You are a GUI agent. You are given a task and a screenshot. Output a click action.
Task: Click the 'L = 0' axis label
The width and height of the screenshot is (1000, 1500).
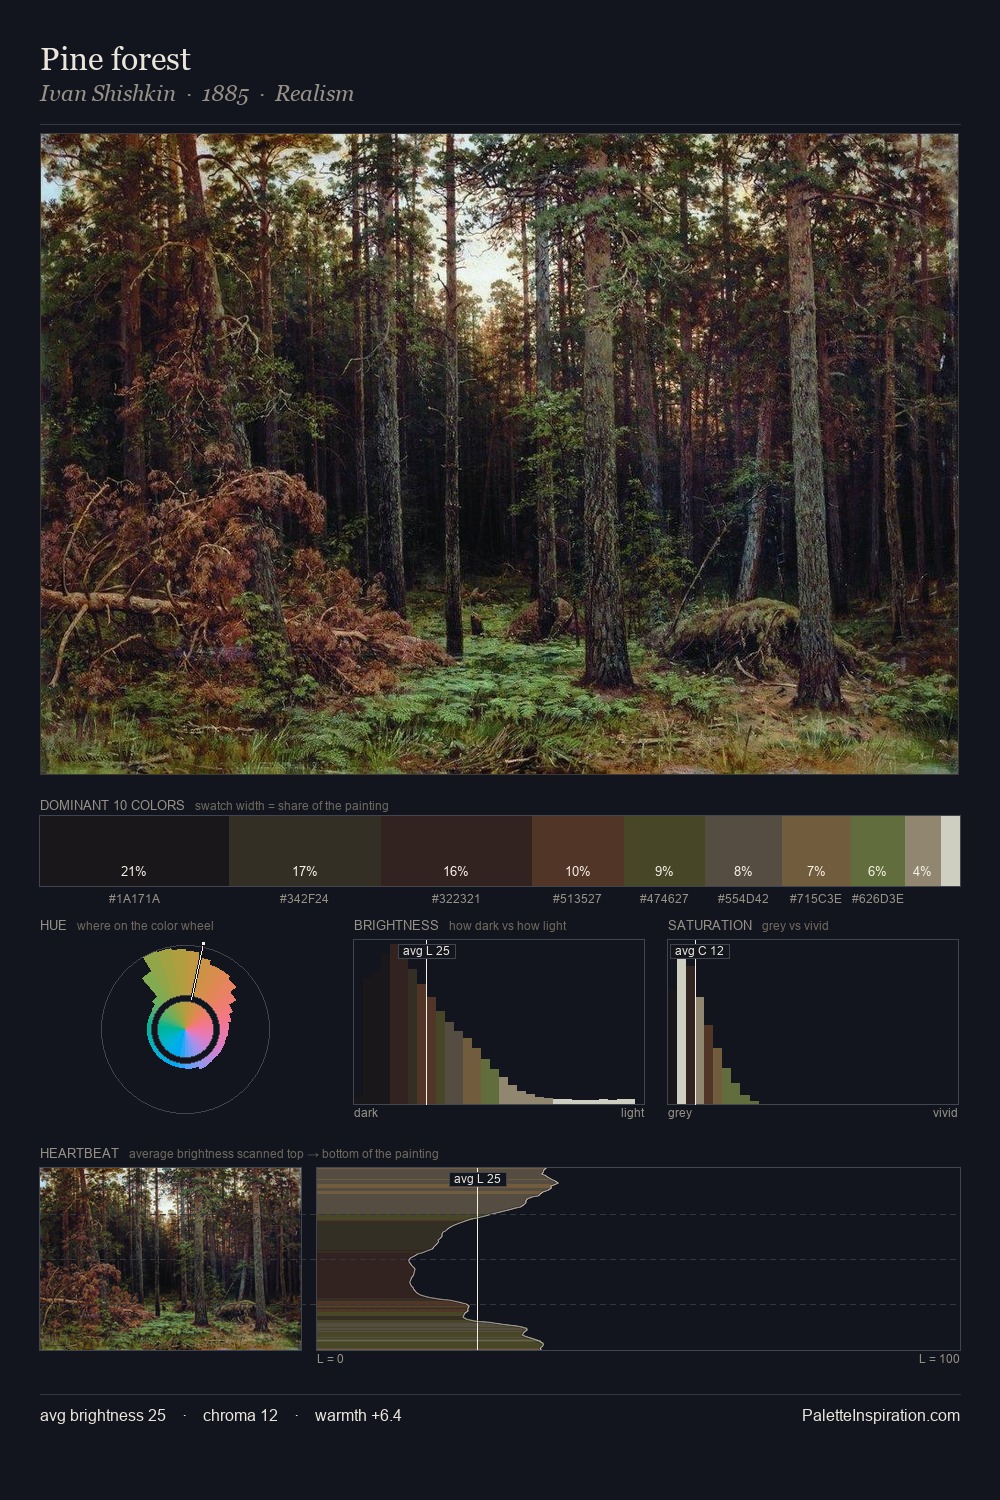pos(330,1359)
